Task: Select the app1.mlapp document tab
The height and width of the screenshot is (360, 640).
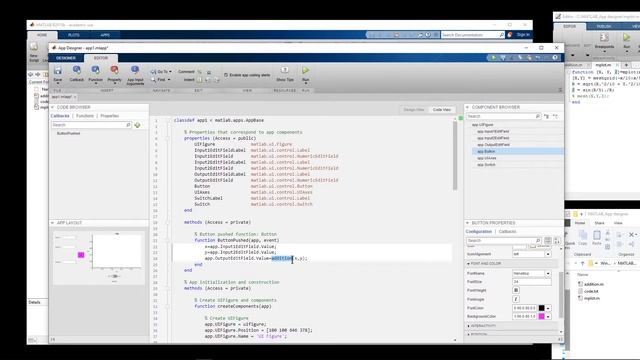Action: 62,97
